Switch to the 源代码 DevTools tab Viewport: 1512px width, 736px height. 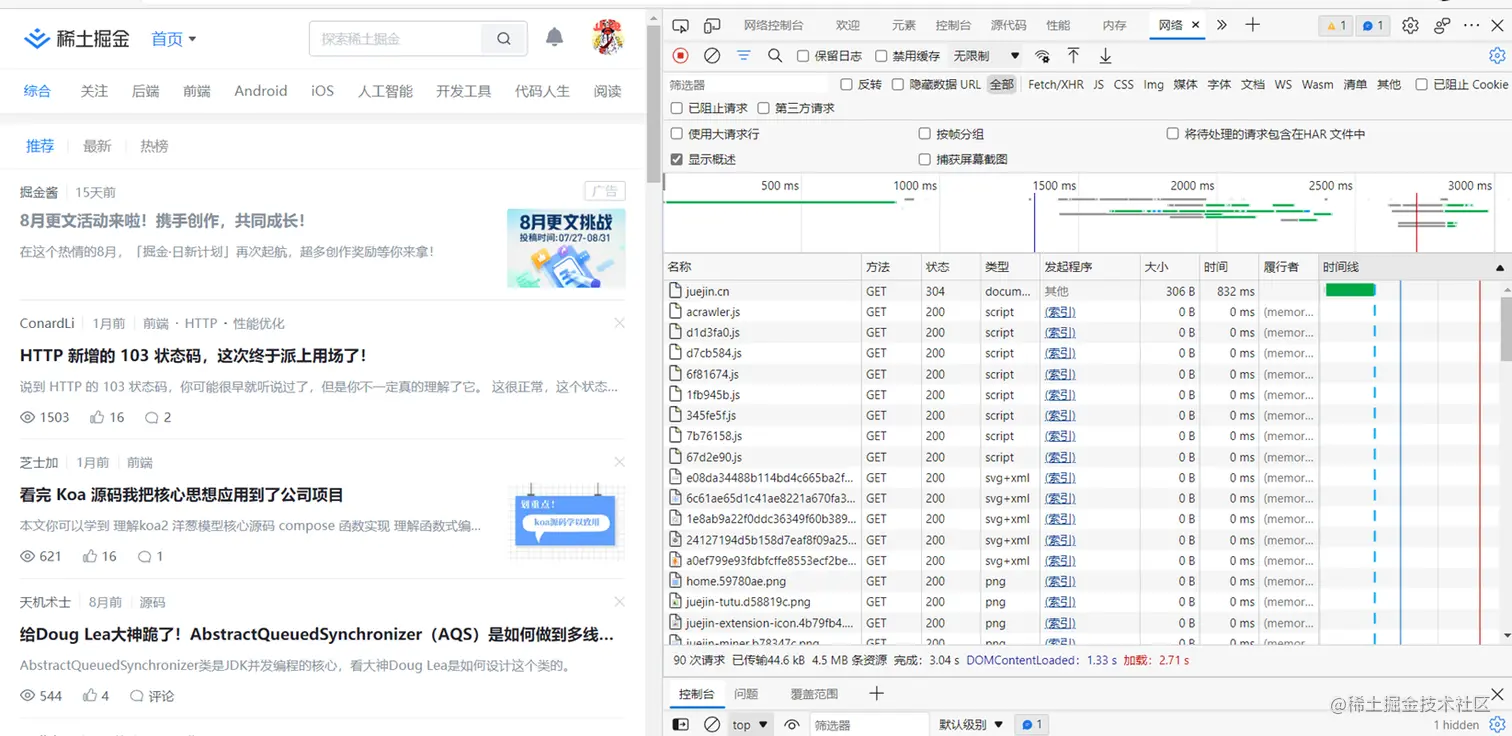[x=1008, y=25]
